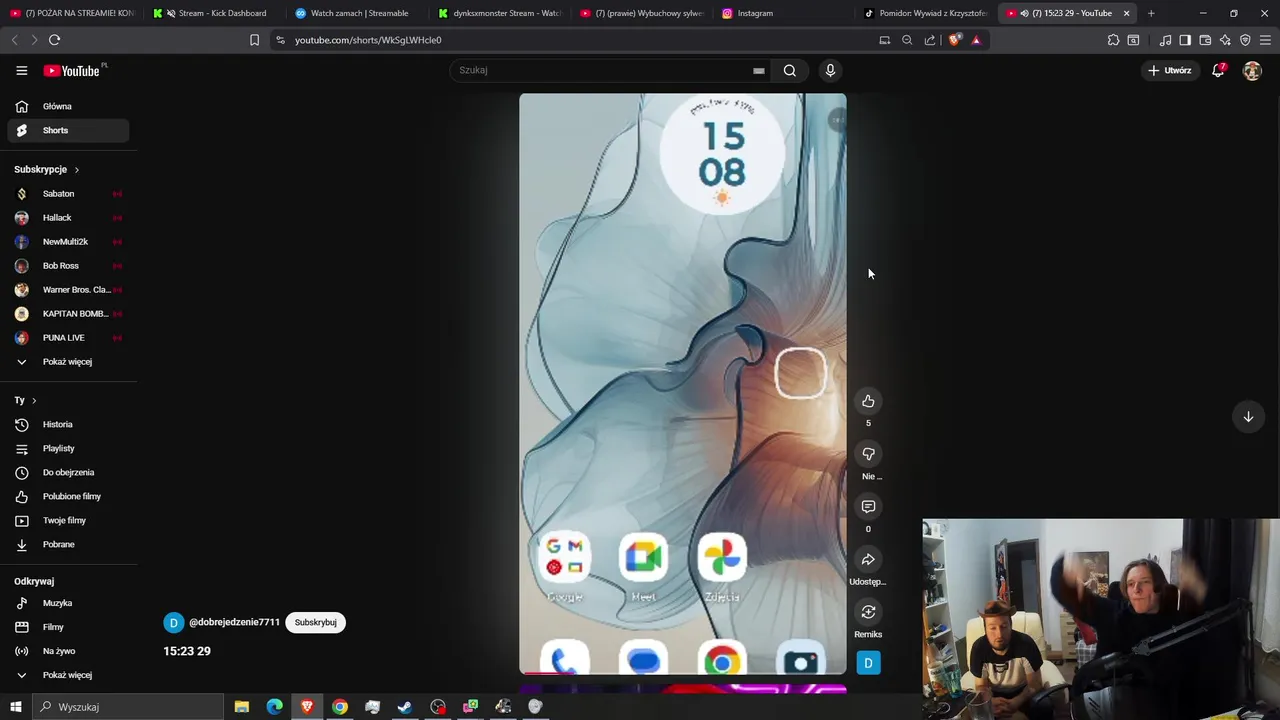Screen dimensions: 1280x720
Task: Switch to Instagram tab
Action: (x=785, y=13)
